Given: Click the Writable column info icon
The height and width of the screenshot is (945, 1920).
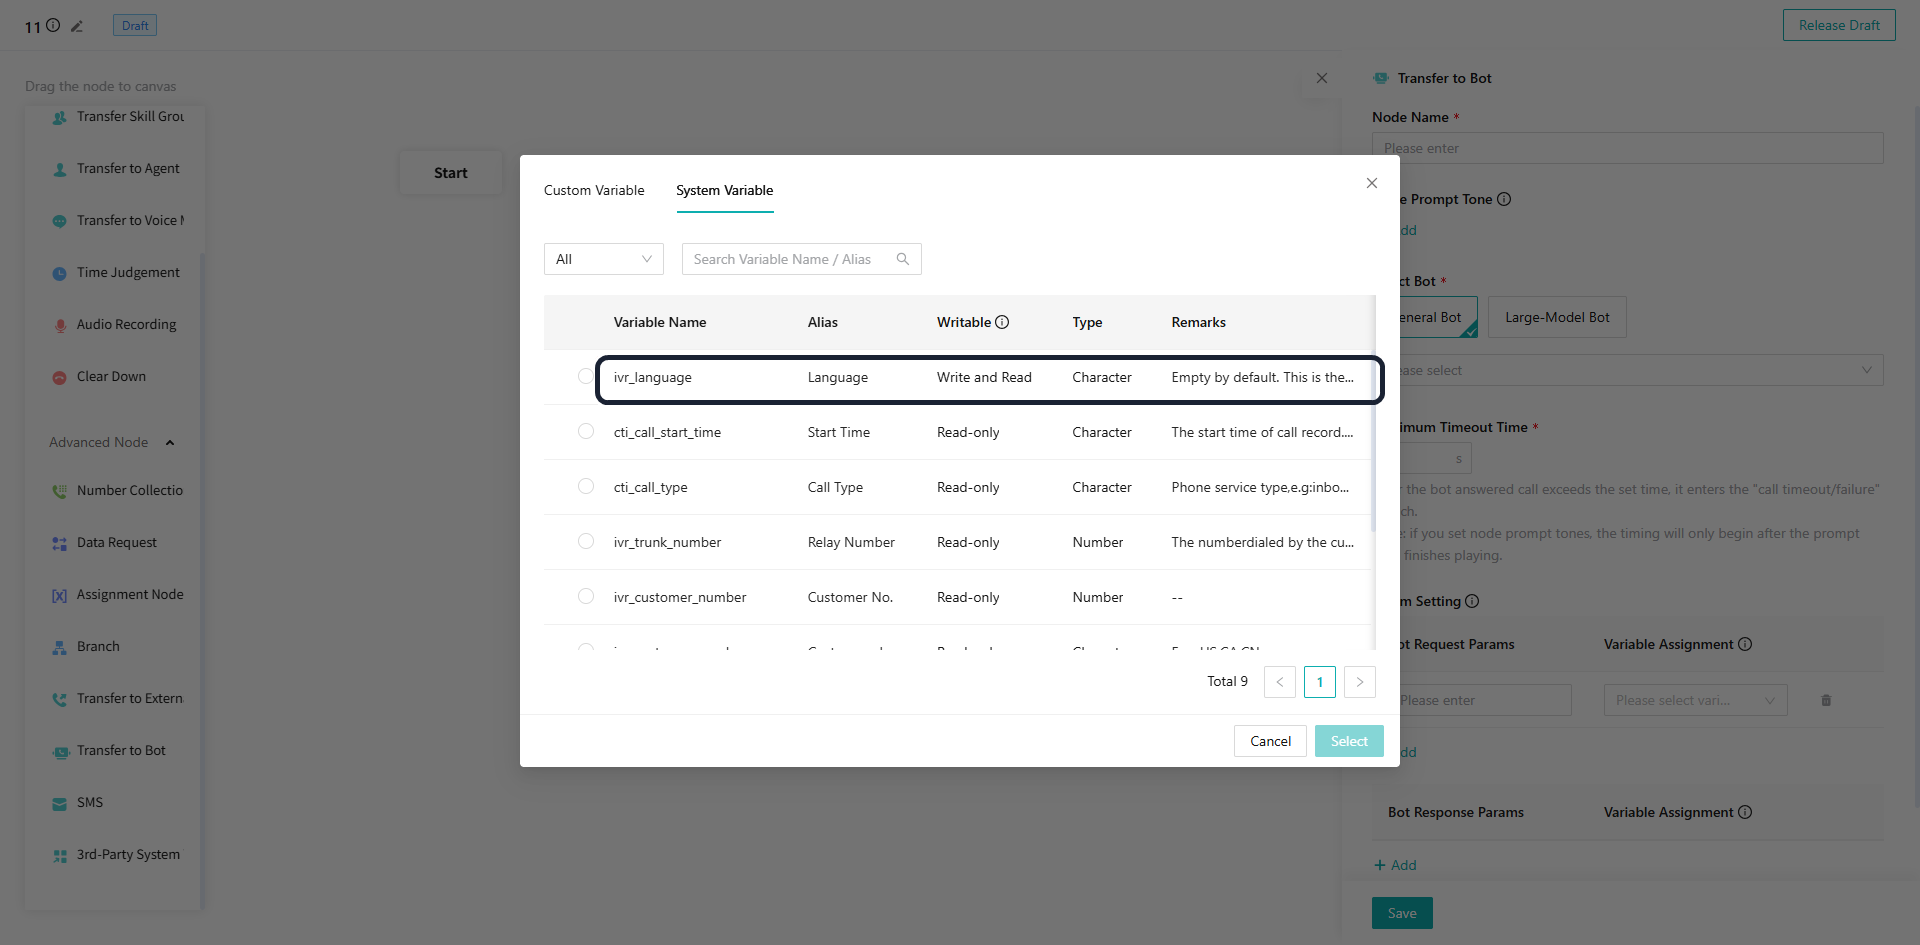Looking at the screenshot, I should coord(1002,322).
